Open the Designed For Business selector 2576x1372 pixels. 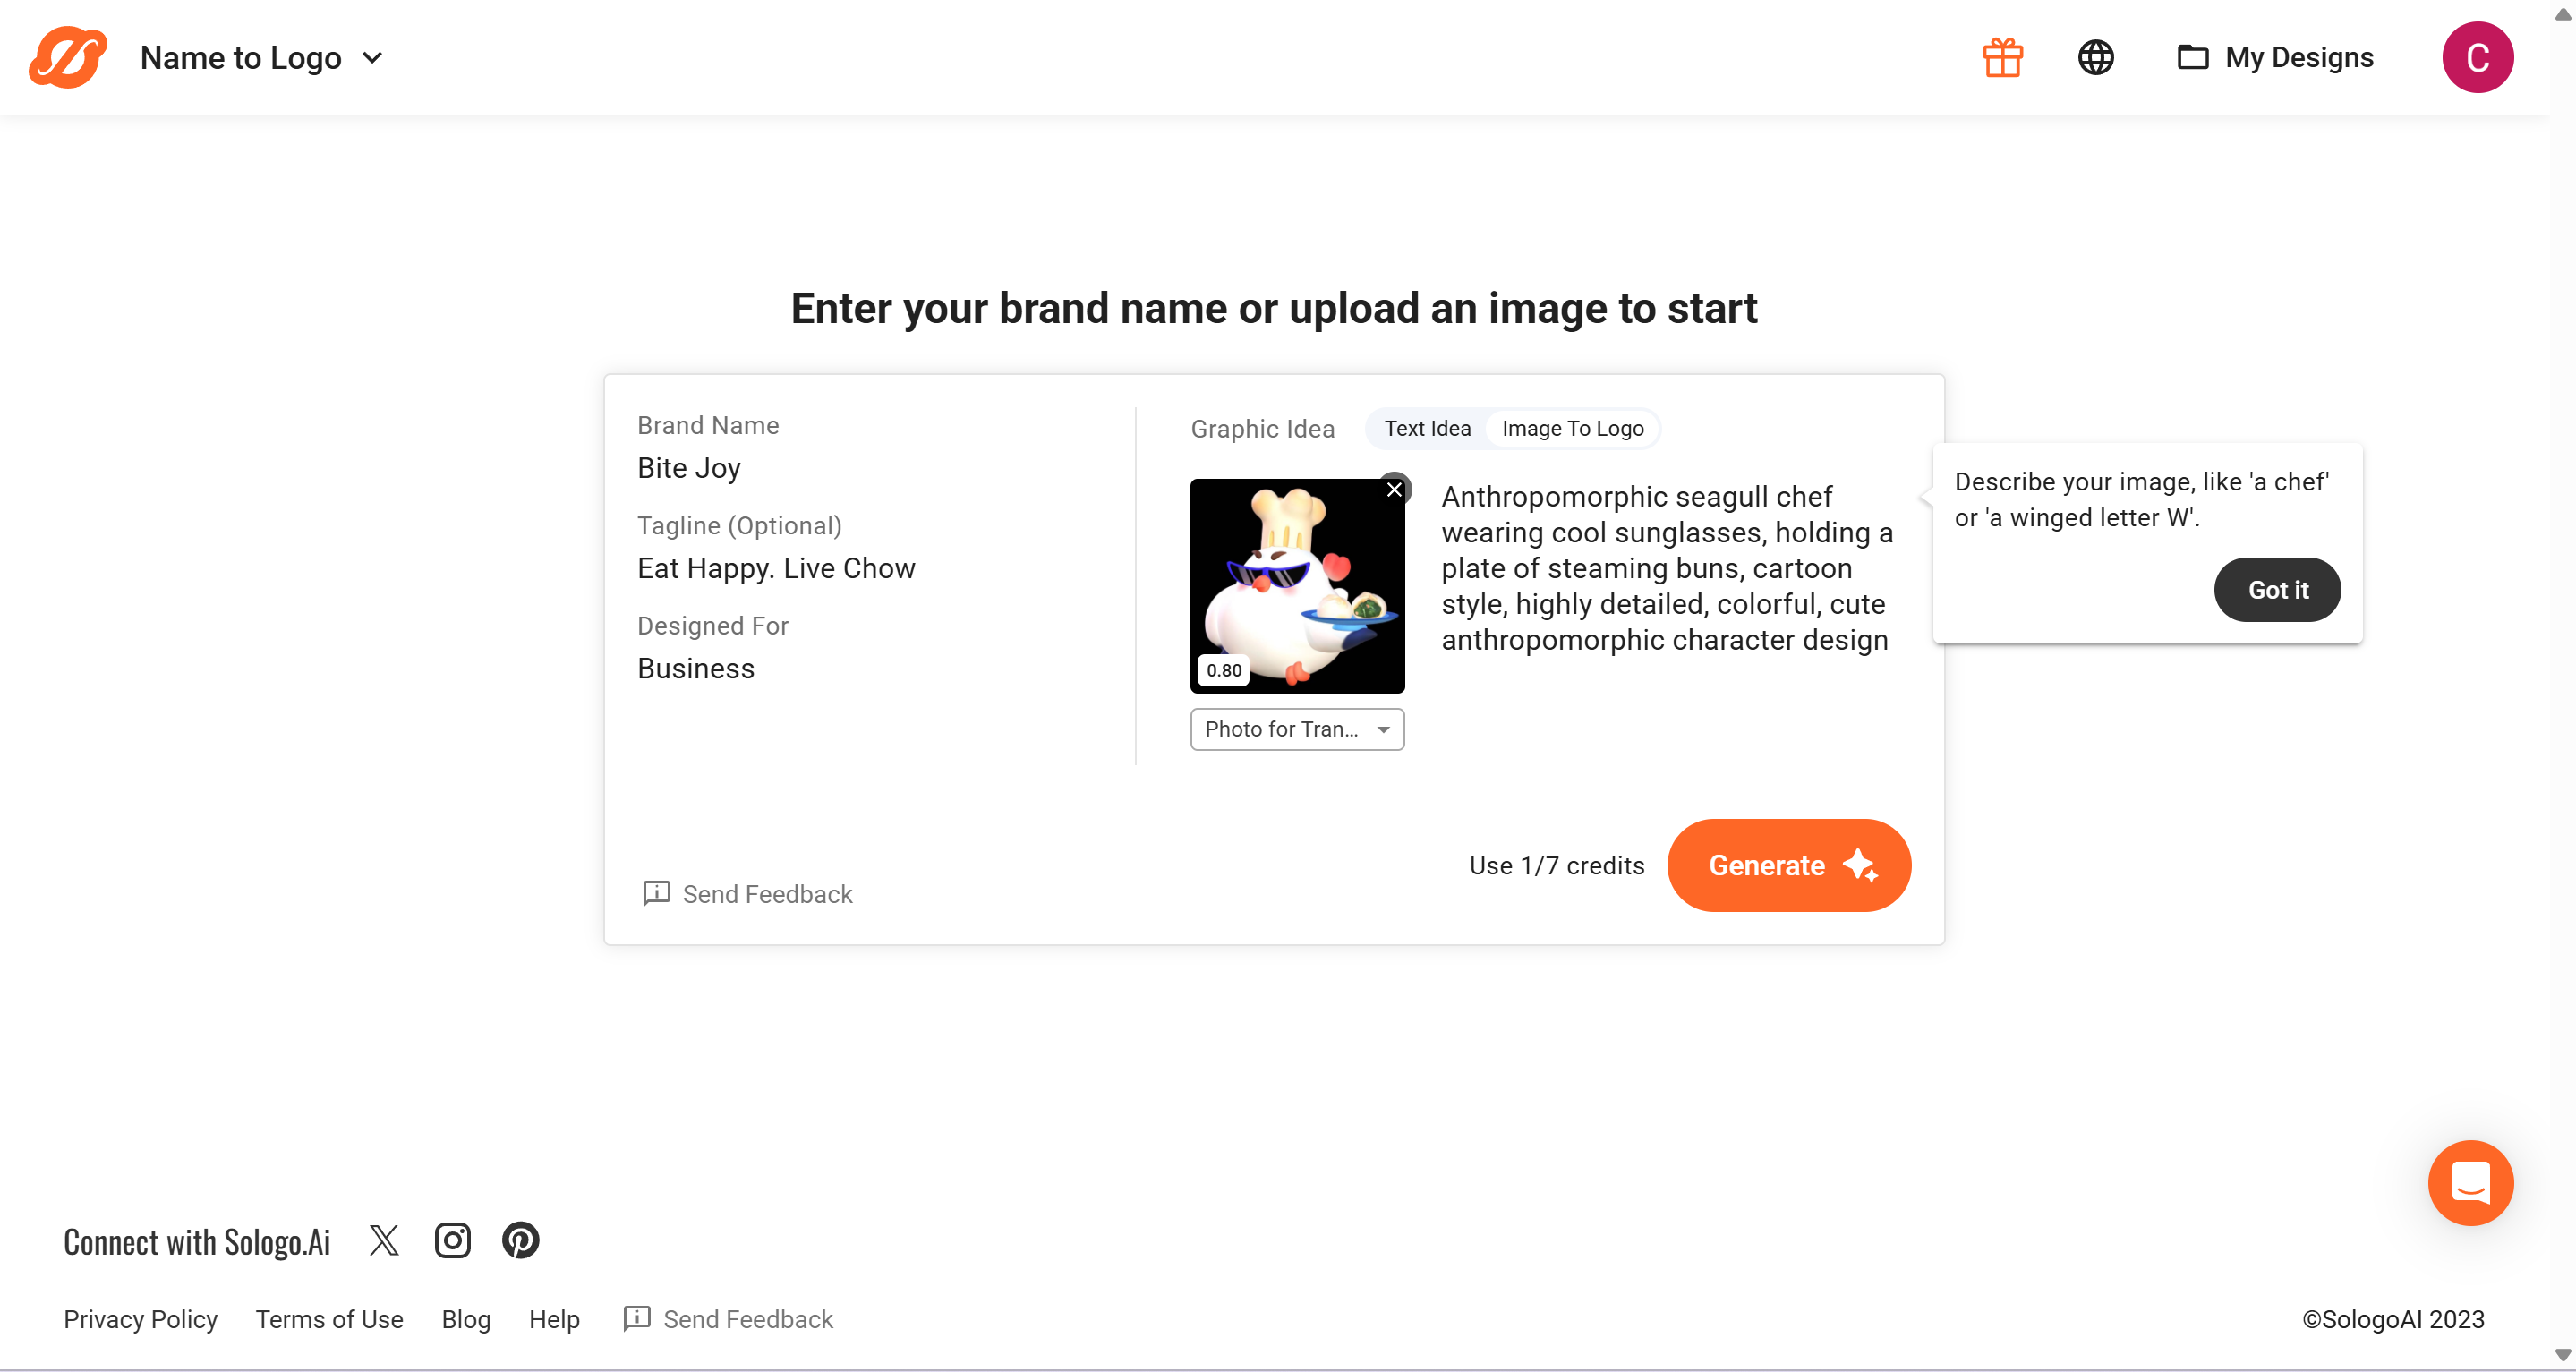tap(696, 668)
